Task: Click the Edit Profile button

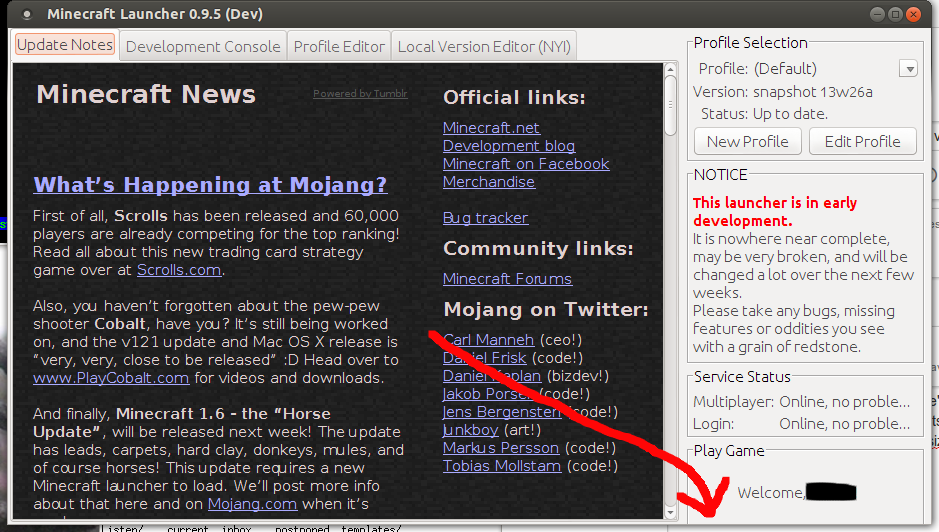Action: 862,142
